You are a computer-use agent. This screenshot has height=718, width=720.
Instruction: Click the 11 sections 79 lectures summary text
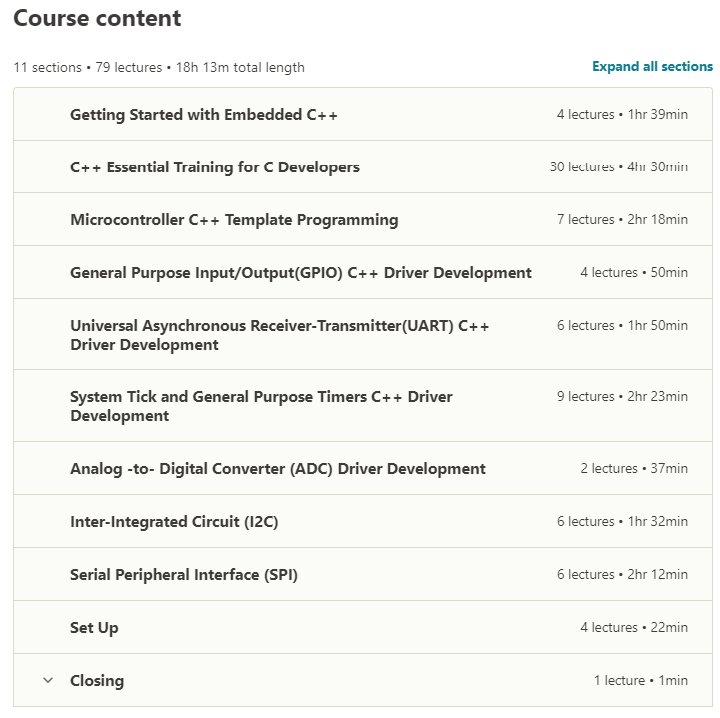click(159, 67)
